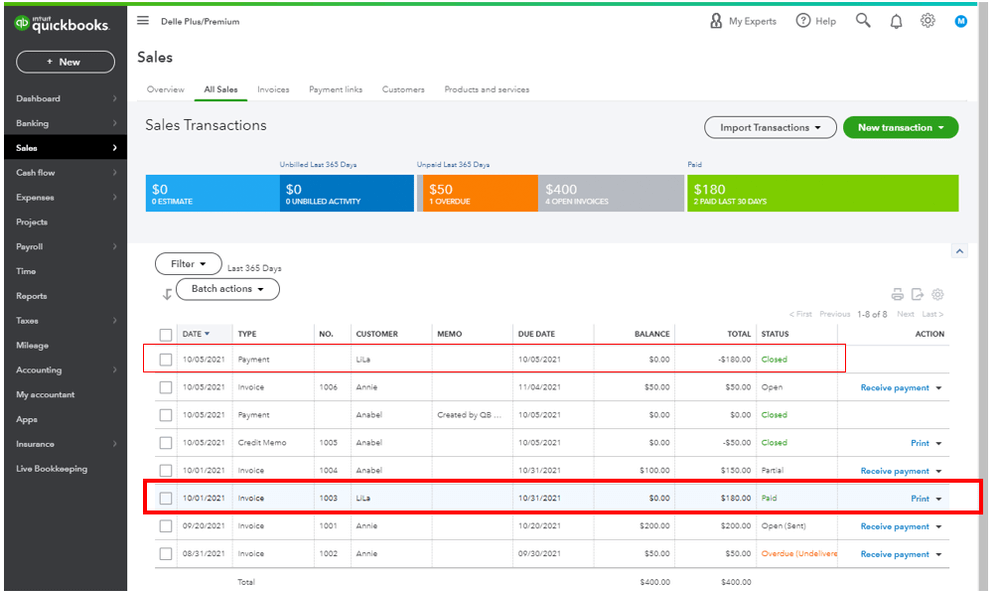Viewport: 998px width, 592px height.
Task: Filter by the gray $400 Open Invoices bar
Action: 611,194
